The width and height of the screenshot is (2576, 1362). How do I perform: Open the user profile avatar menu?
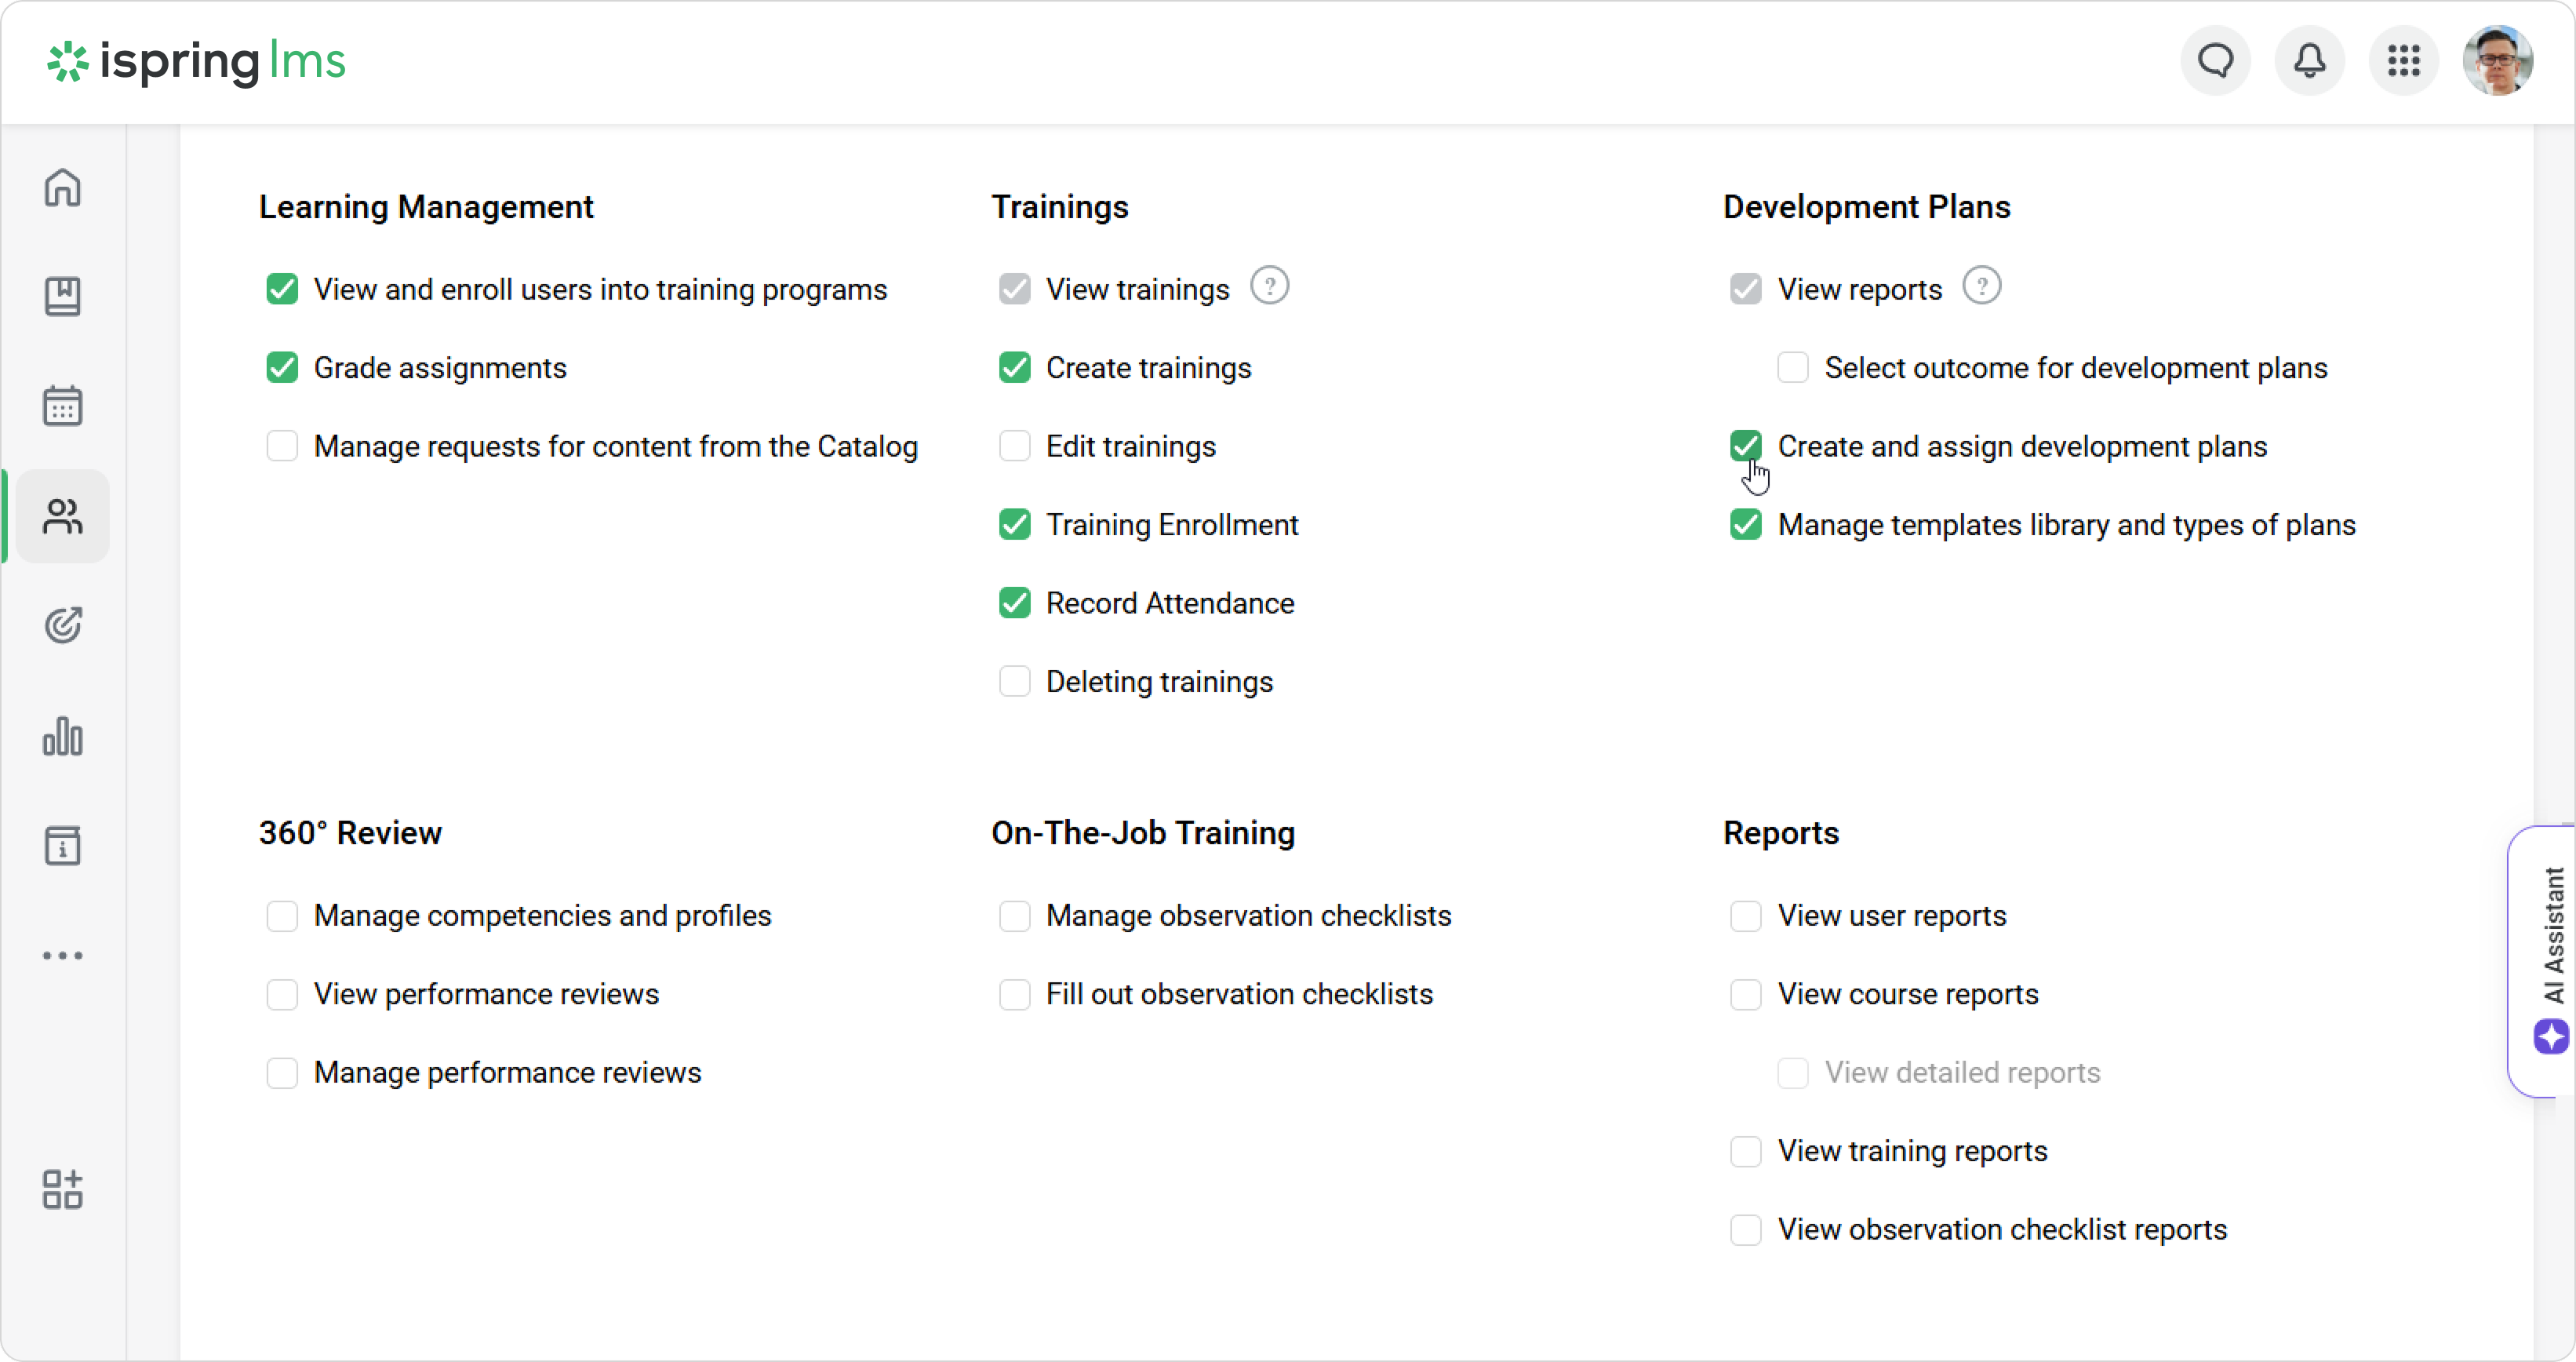[x=2497, y=61]
